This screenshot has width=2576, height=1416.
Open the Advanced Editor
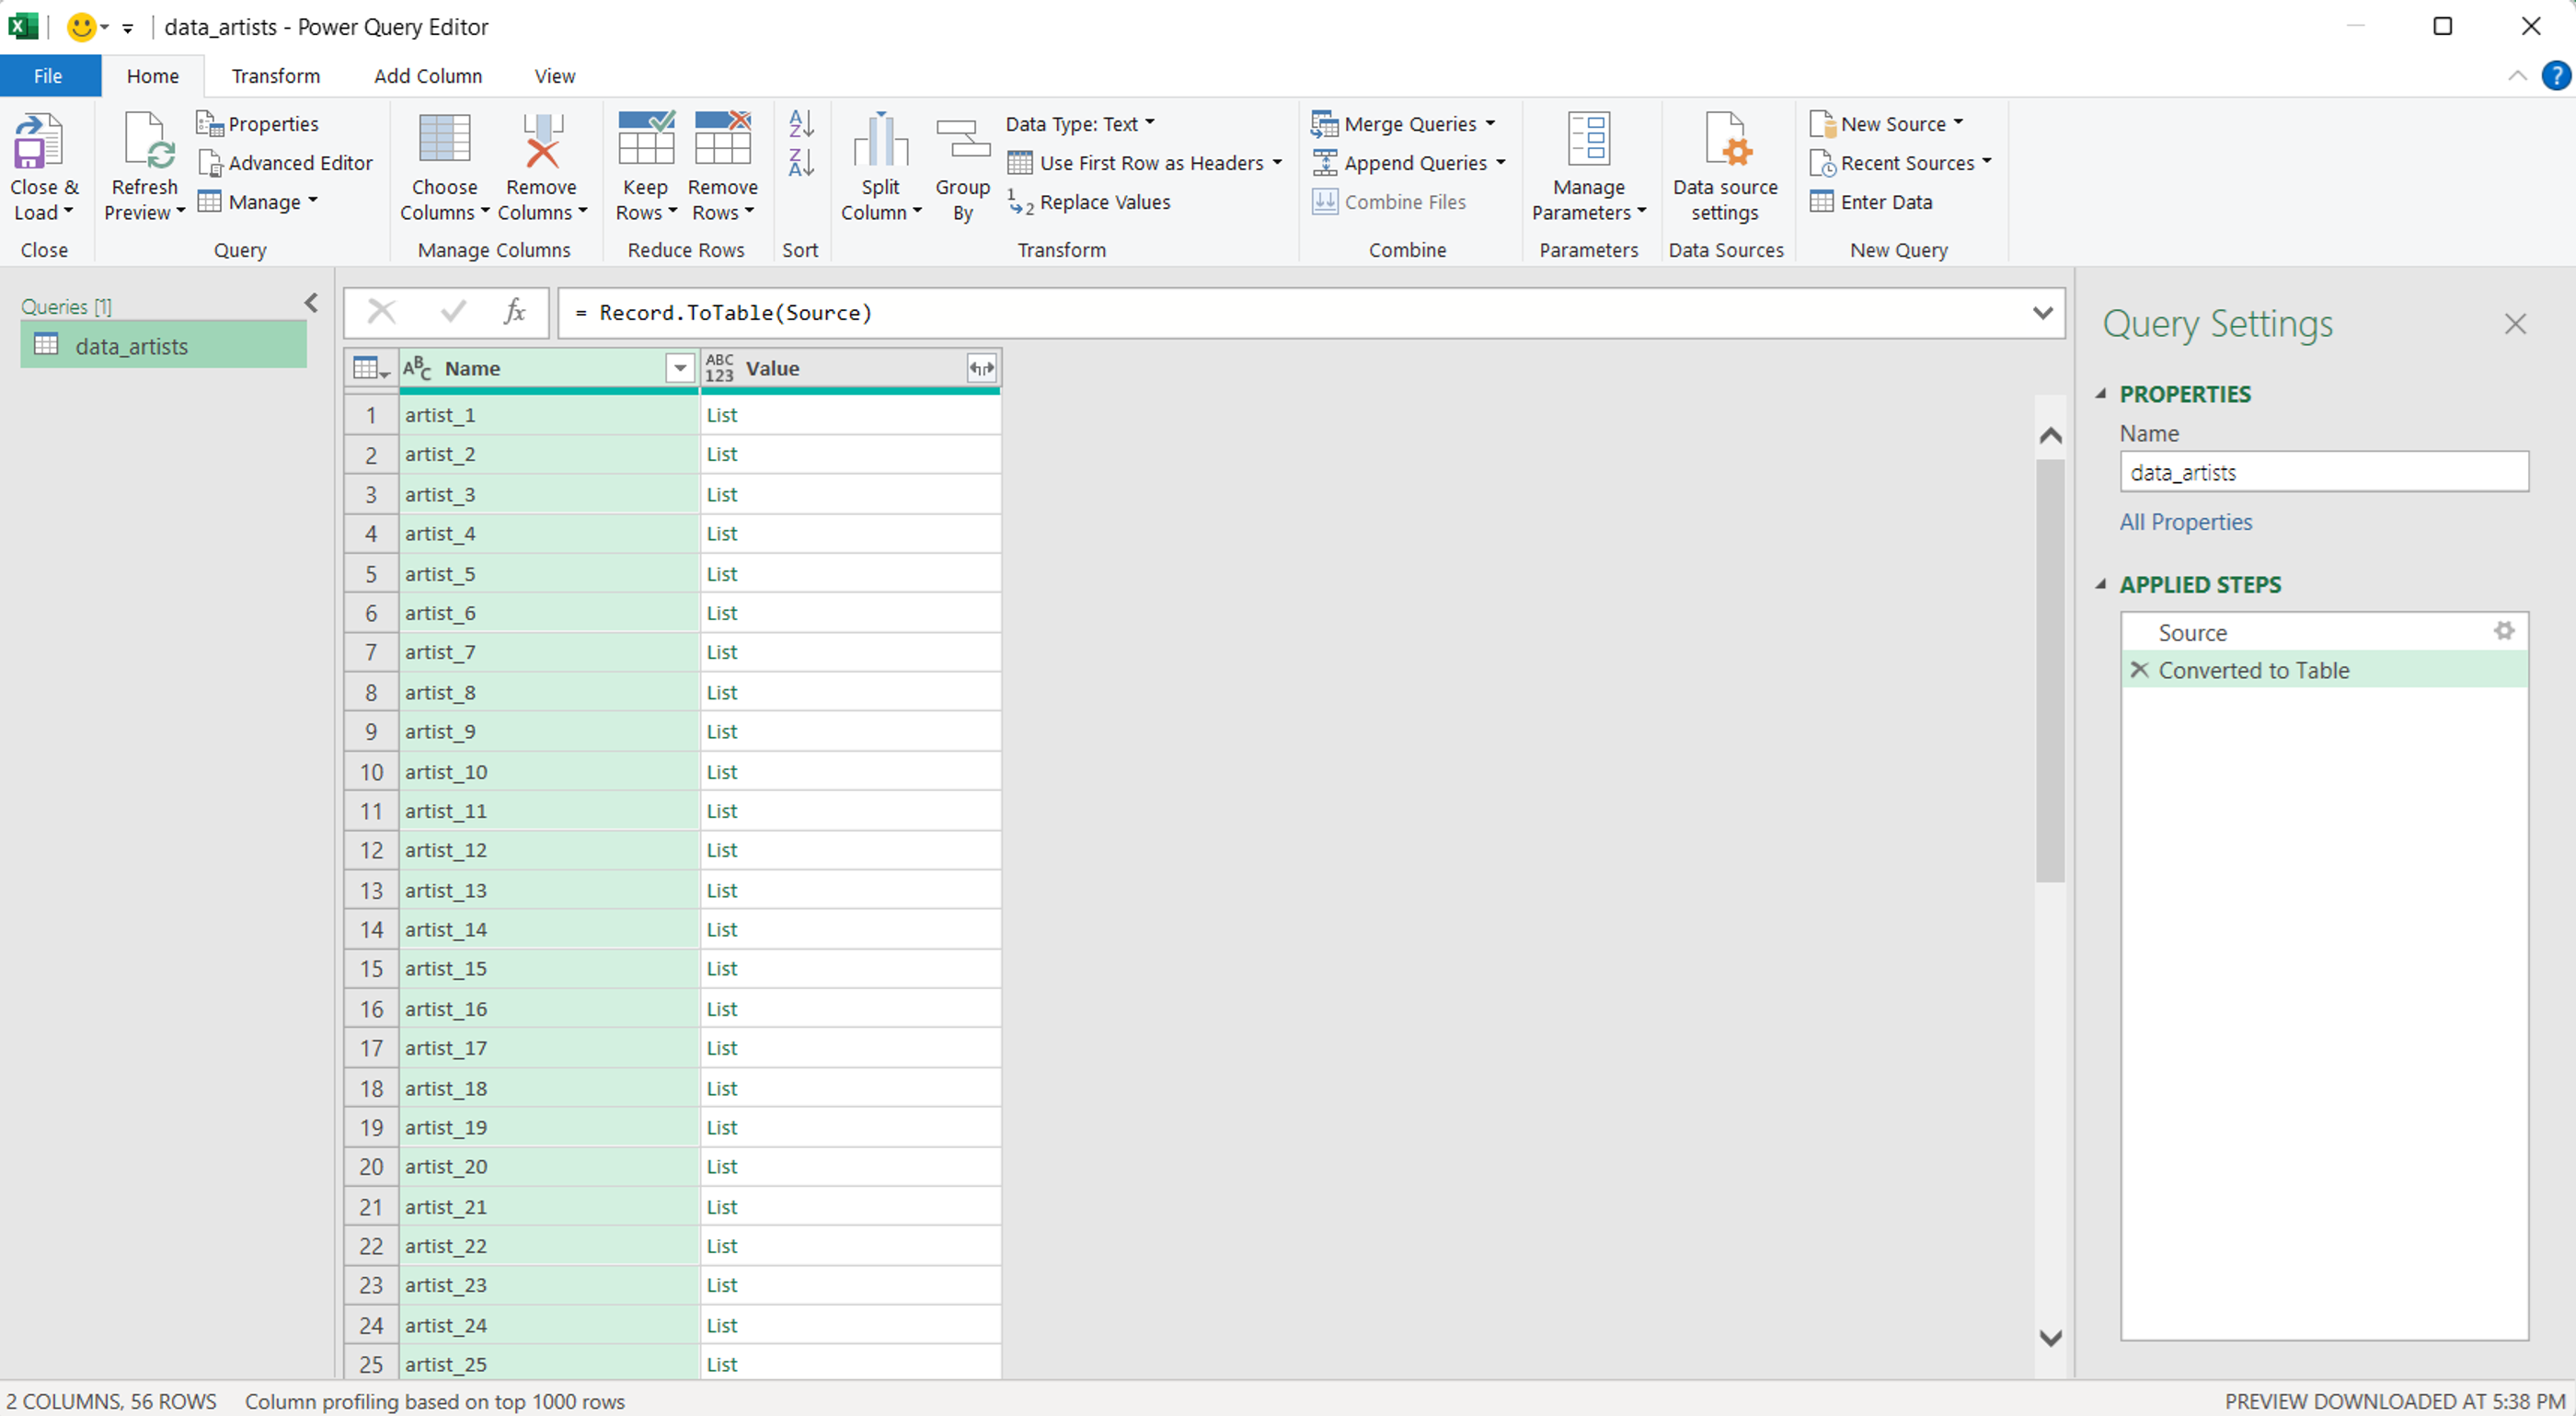(x=285, y=163)
